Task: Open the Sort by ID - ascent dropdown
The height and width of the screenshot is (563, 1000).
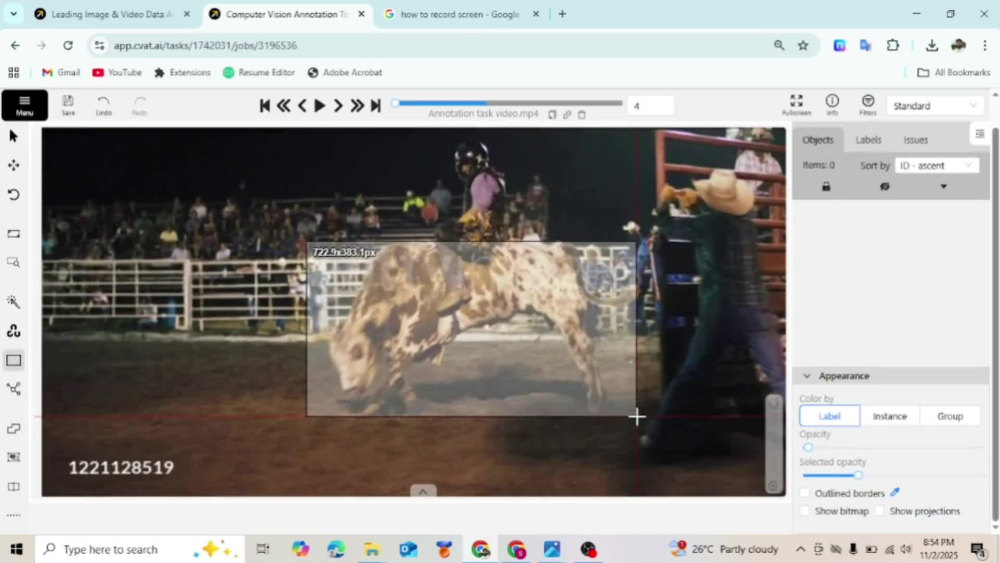Action: (x=936, y=165)
